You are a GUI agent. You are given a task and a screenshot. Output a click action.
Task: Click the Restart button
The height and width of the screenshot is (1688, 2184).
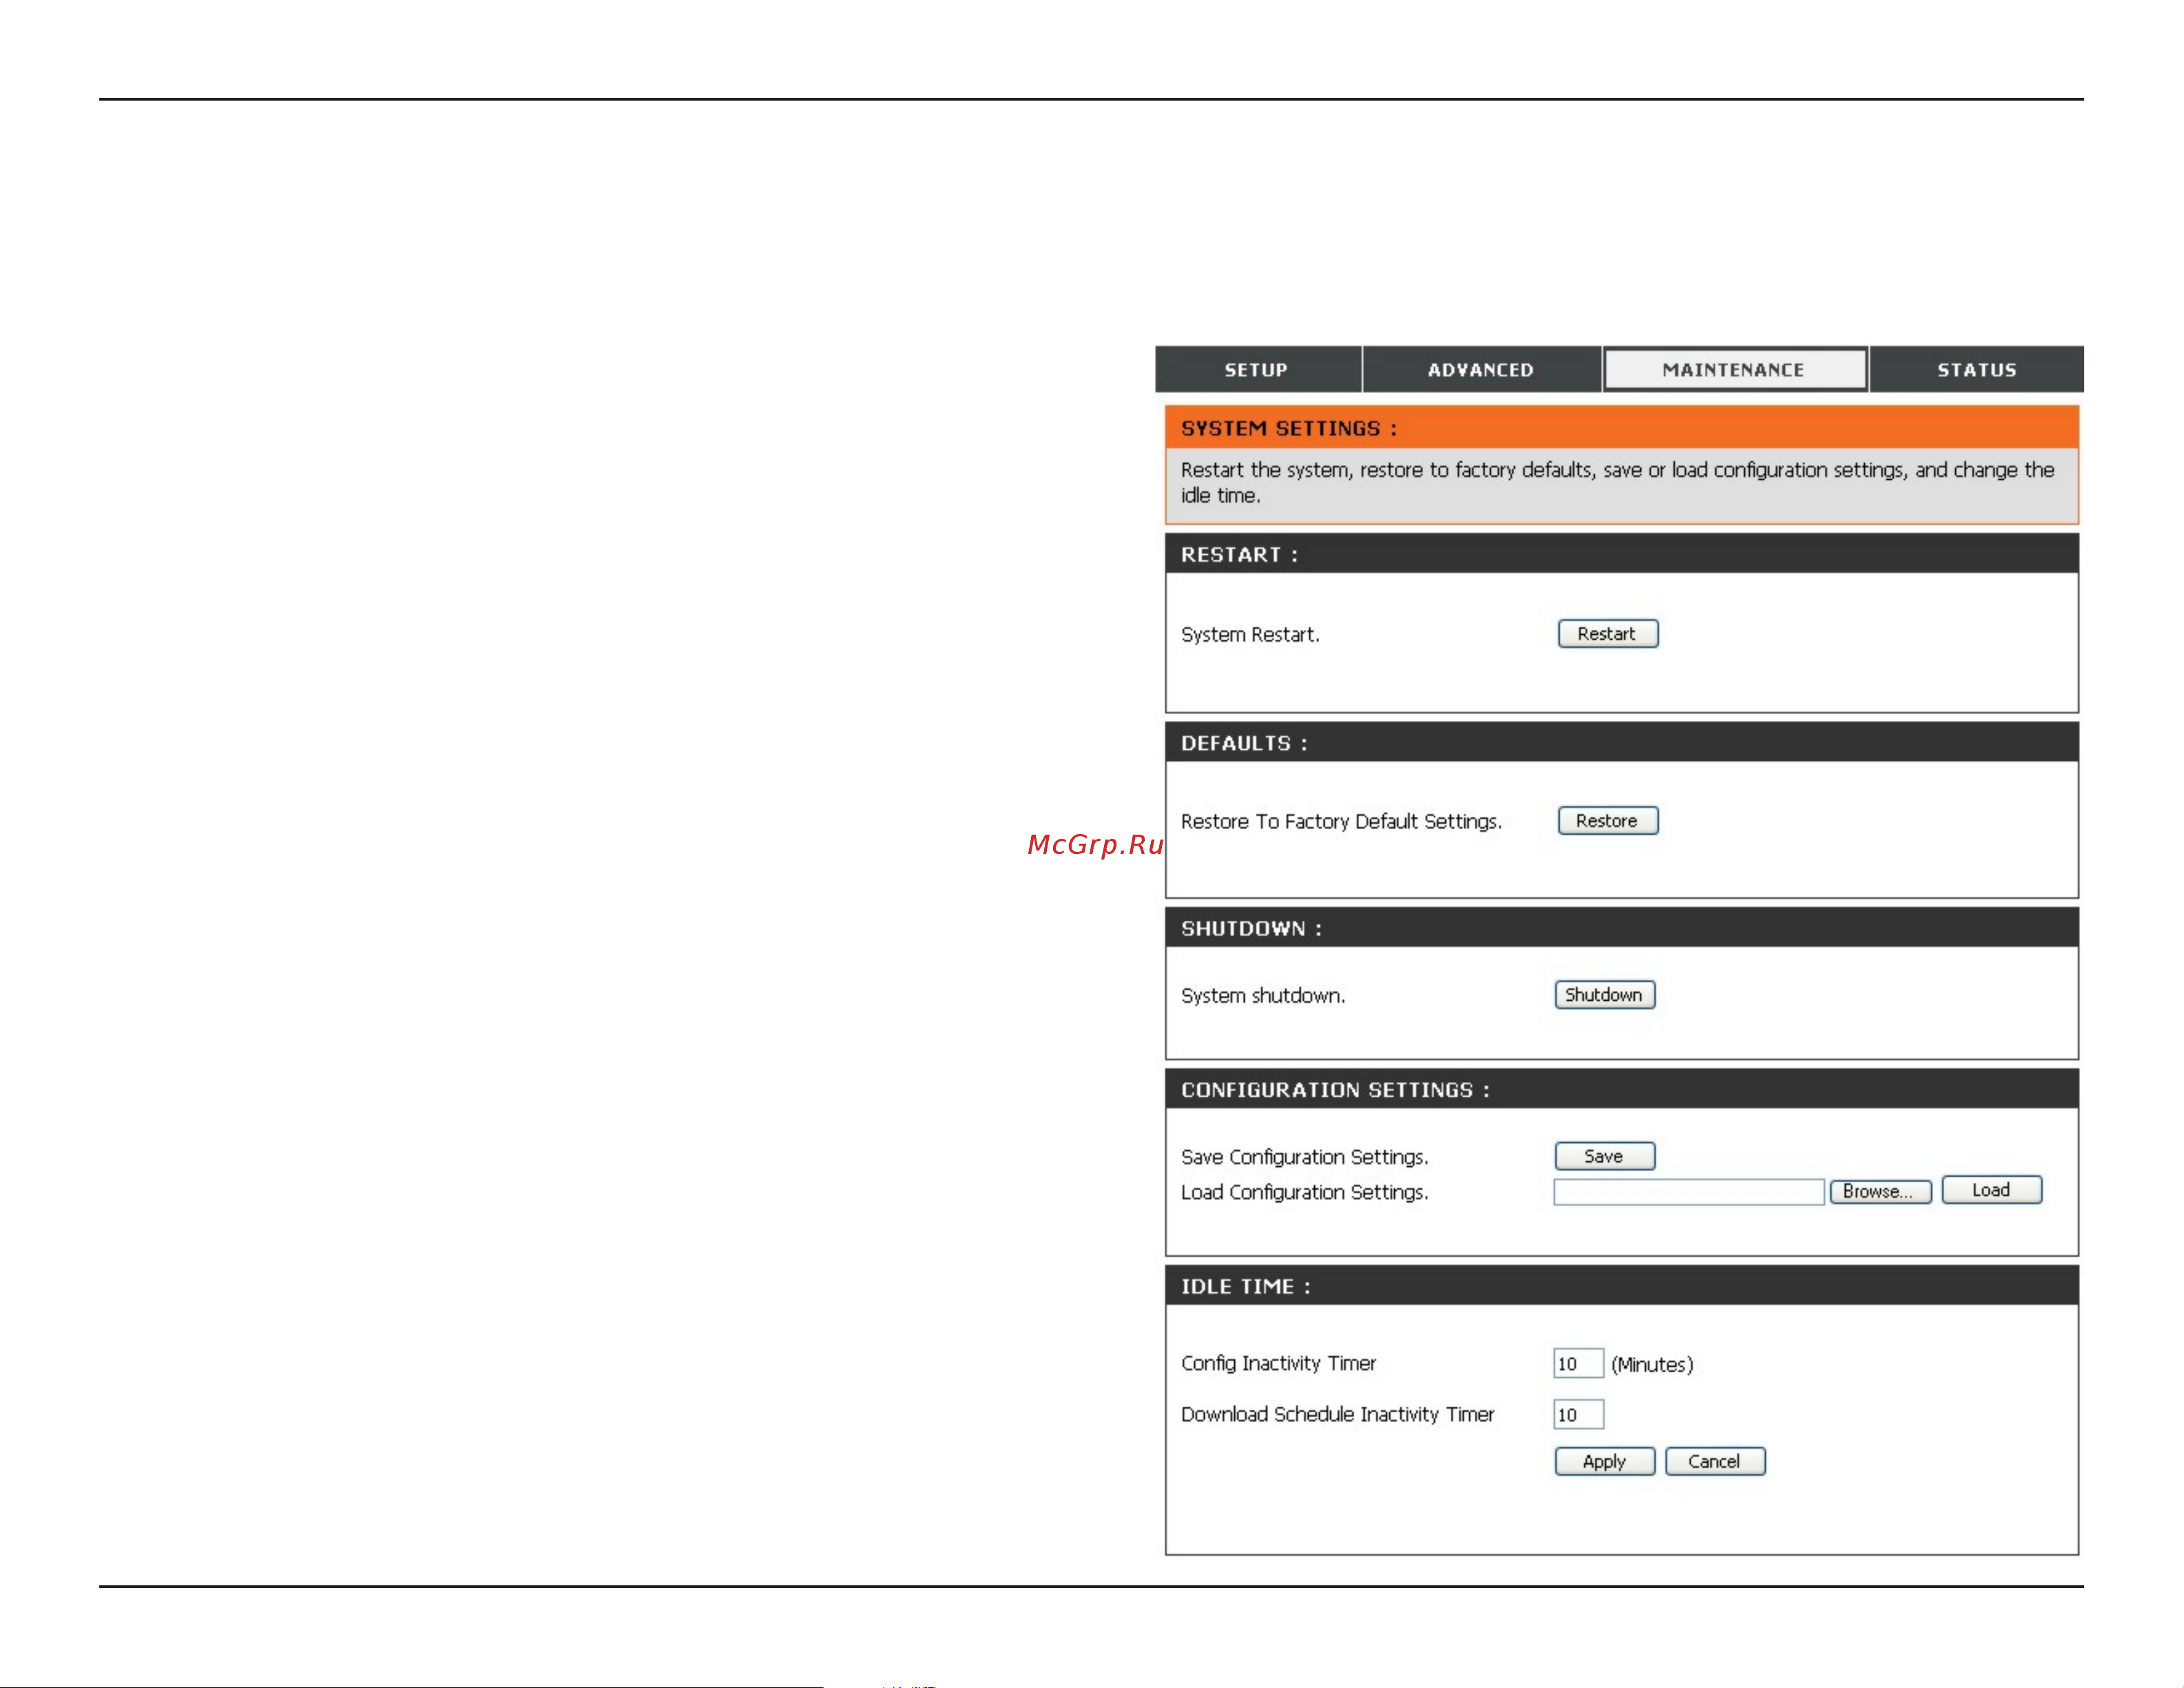click(1607, 633)
